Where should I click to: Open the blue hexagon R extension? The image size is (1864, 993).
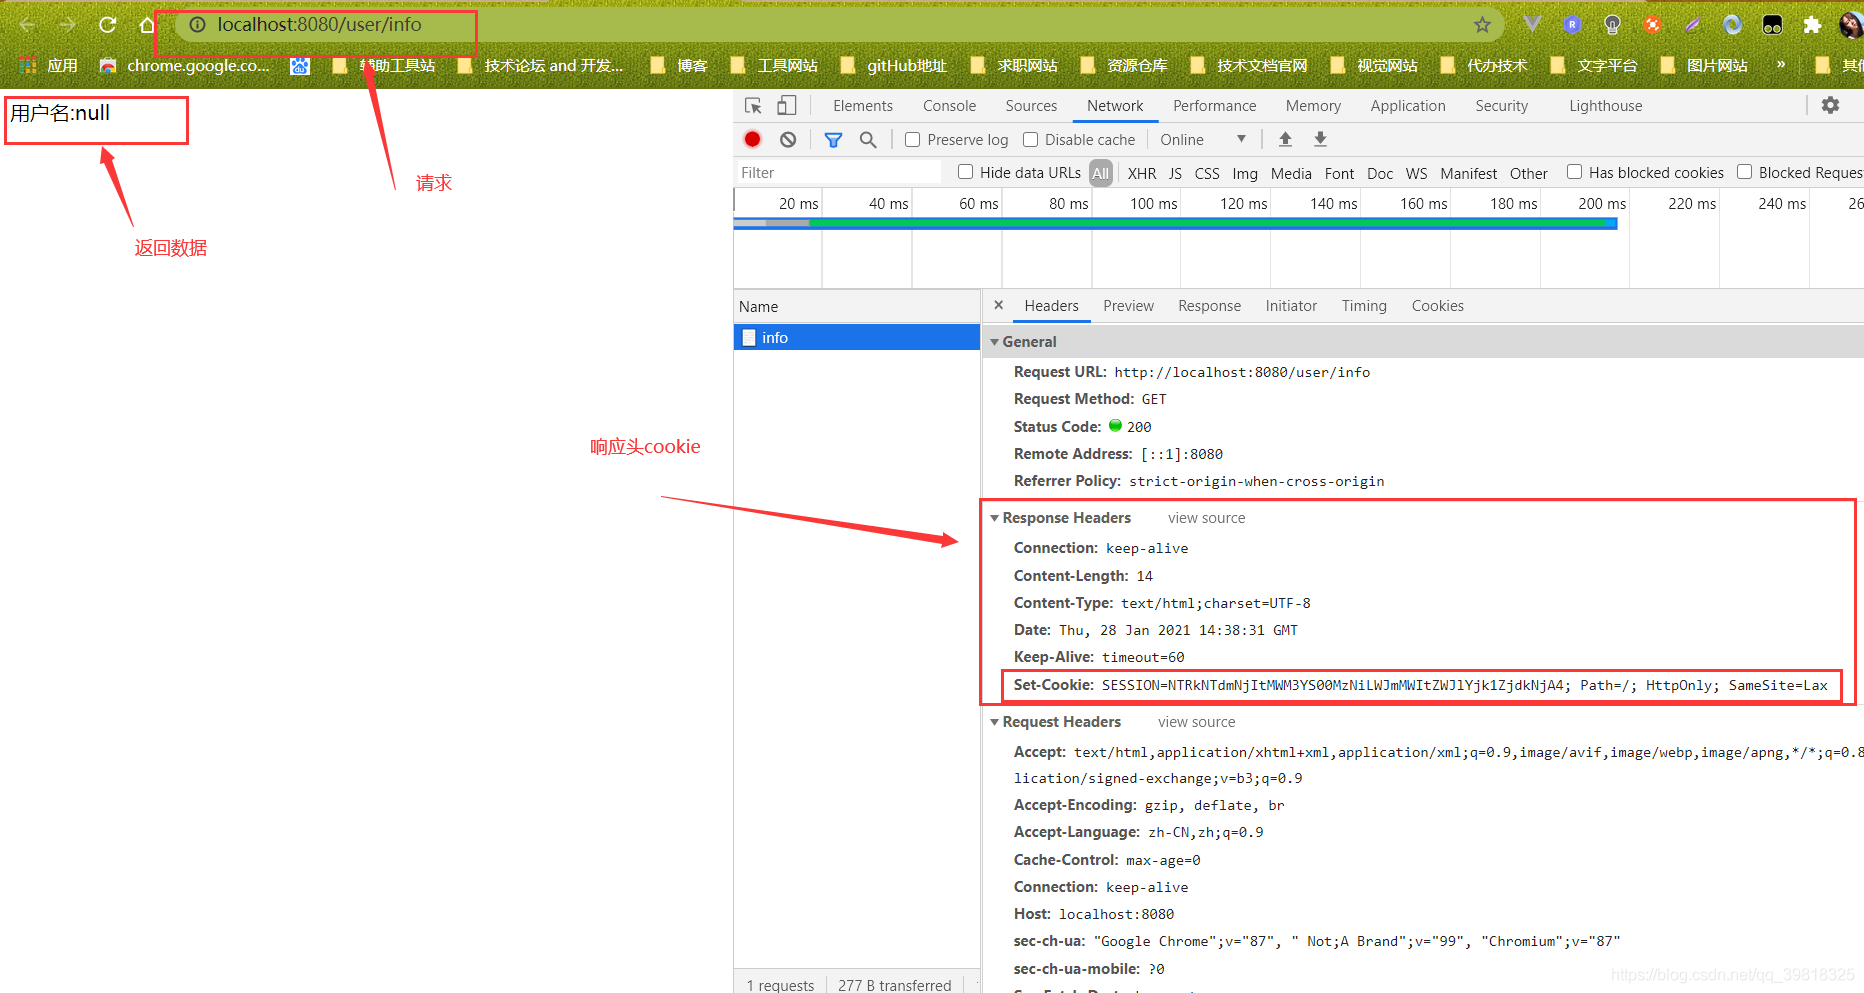coord(1572,25)
